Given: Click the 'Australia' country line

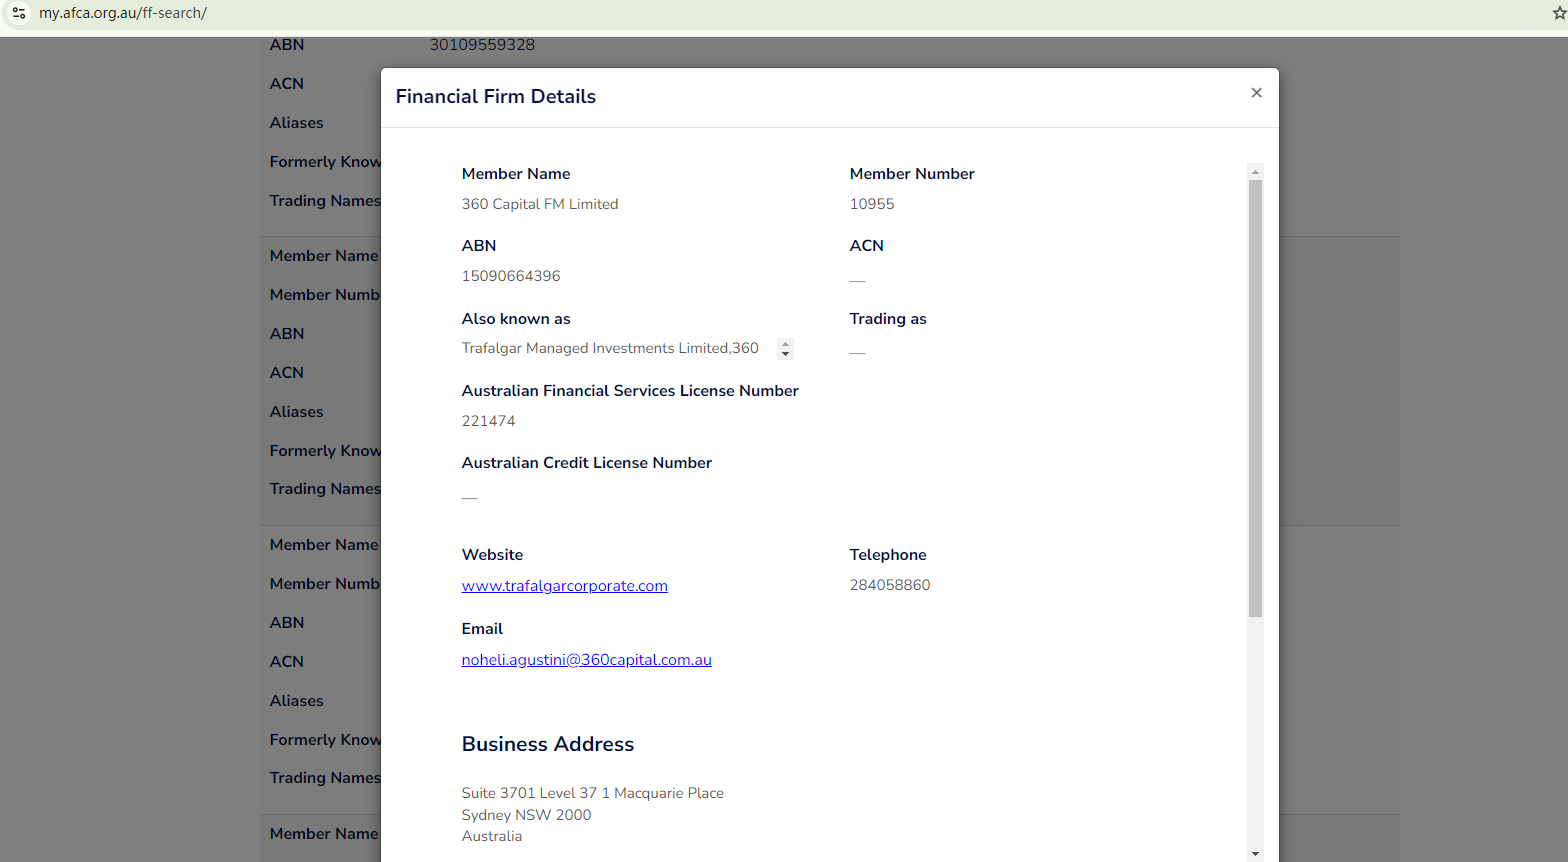Looking at the screenshot, I should (492, 836).
